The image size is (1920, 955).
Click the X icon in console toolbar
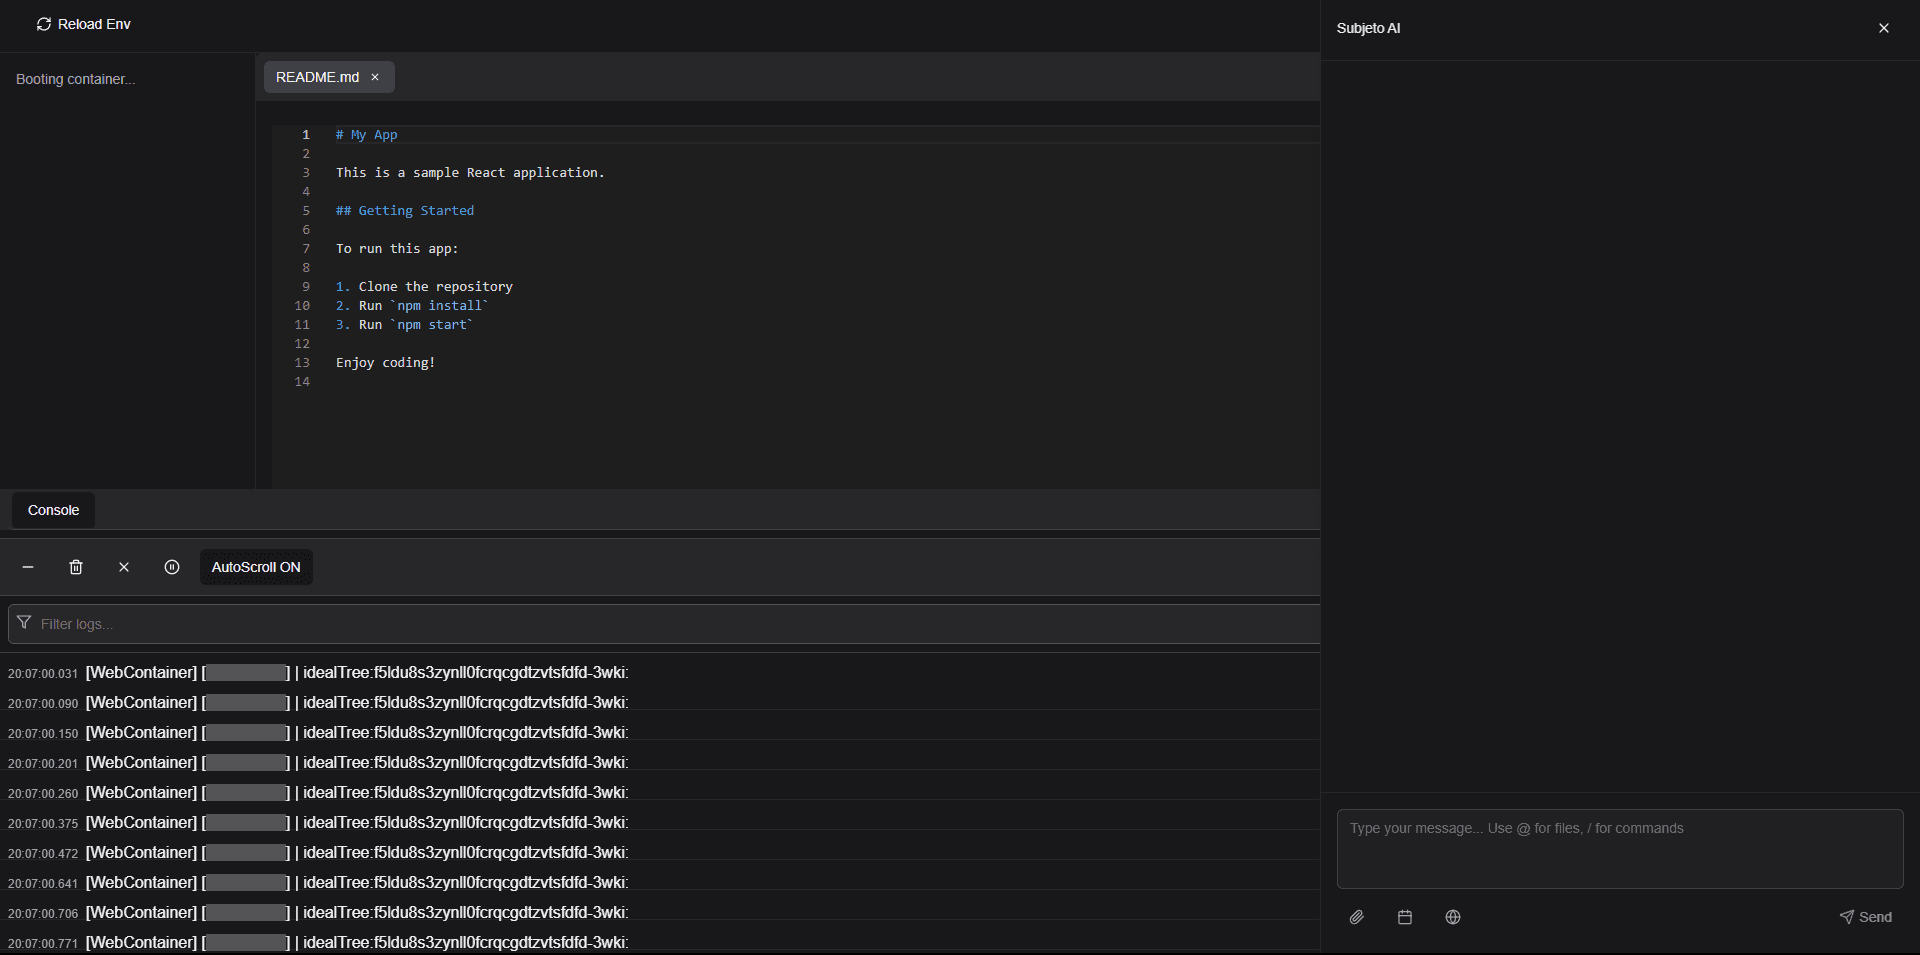(124, 567)
